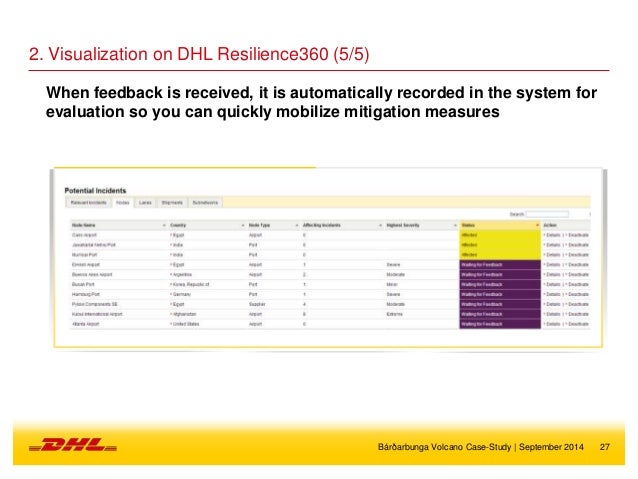Open Details for the Cairo Airport row
Screen dimensions: 638x479
coord(553,235)
